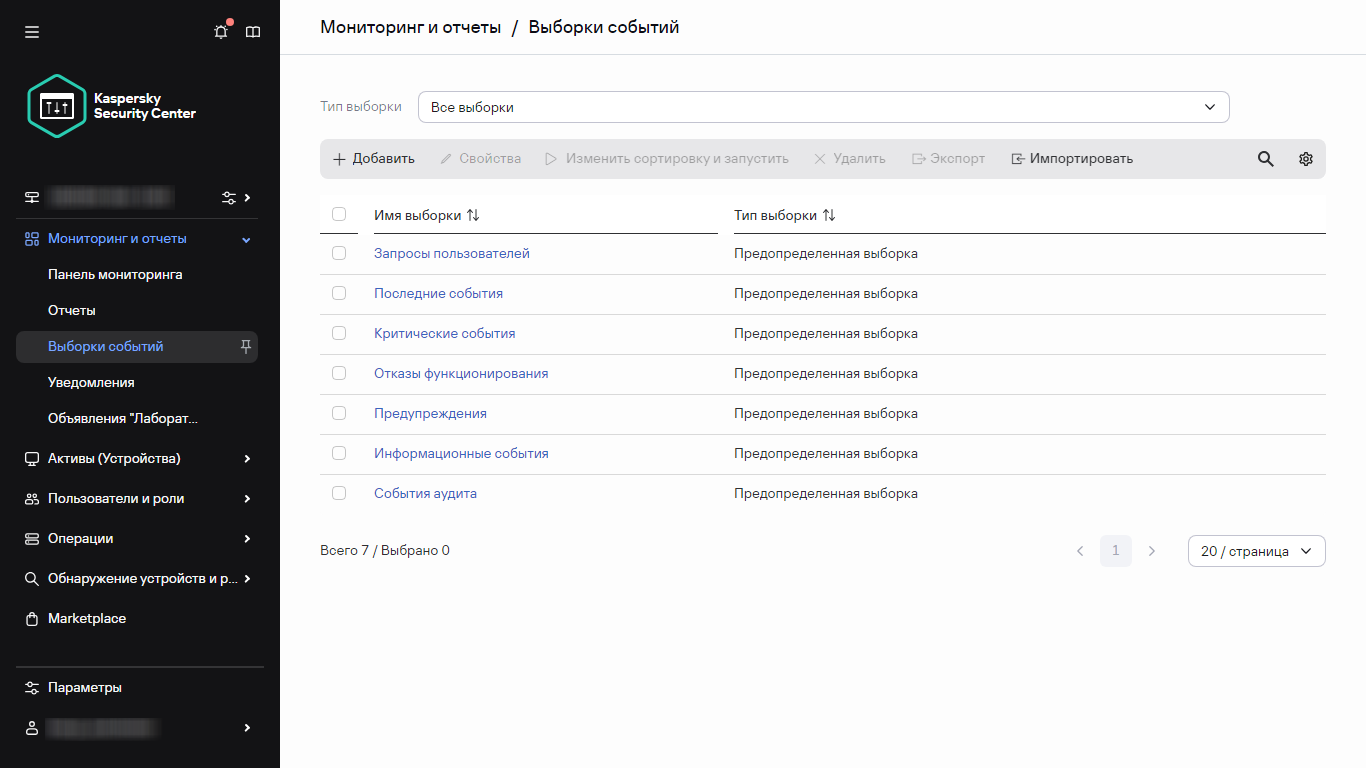Open the Отчеты menu item
The image size is (1366, 768).
pos(72,310)
